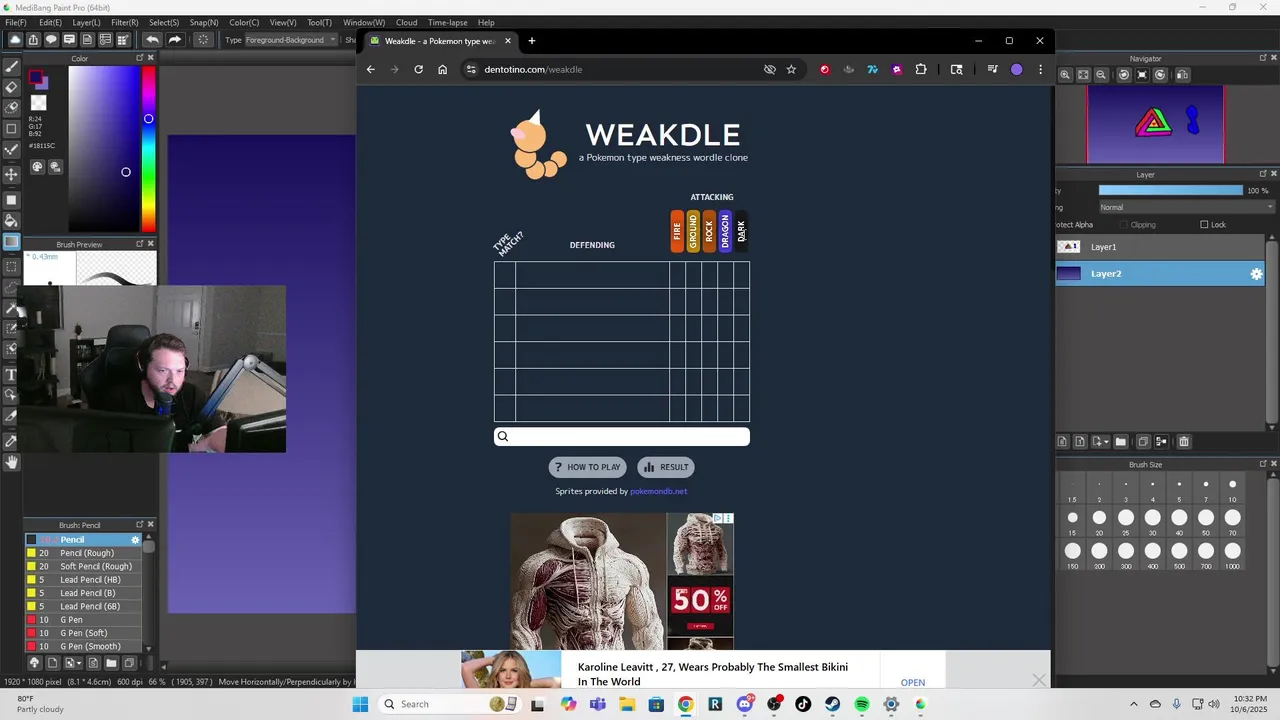Create new folder in Layer panel
The height and width of the screenshot is (720, 1280).
[1121, 442]
